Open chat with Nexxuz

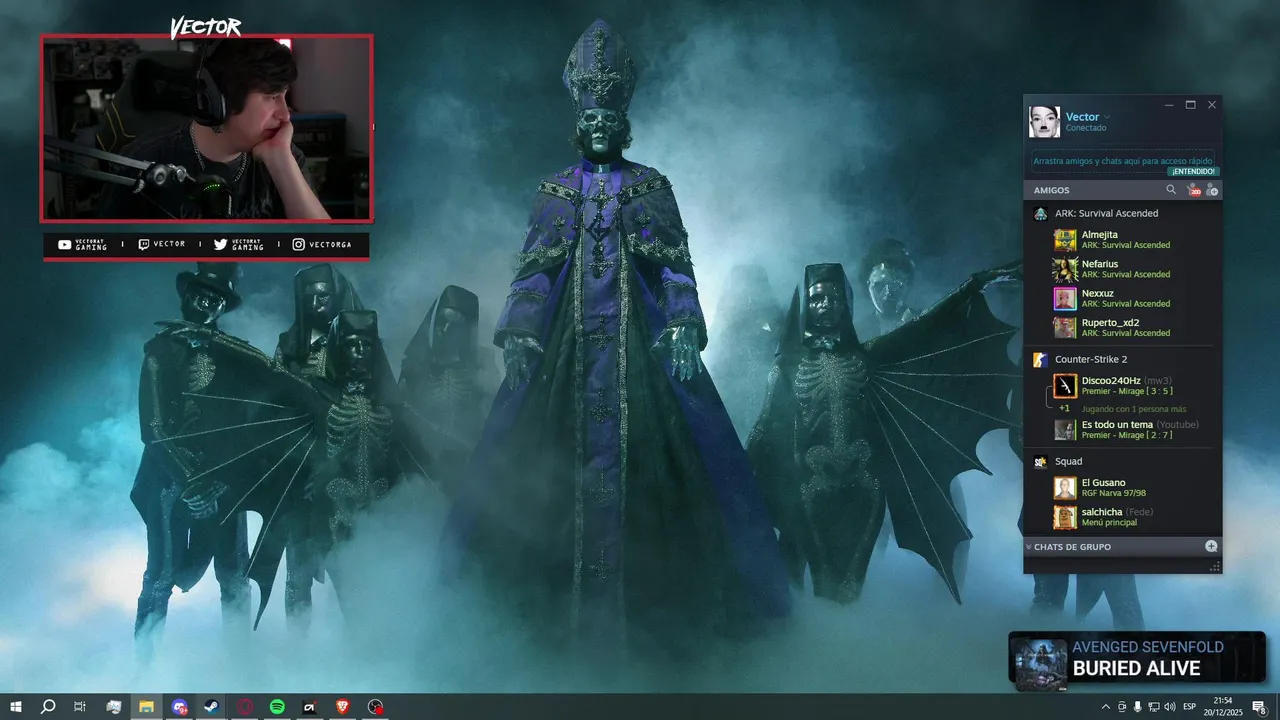click(x=1123, y=298)
